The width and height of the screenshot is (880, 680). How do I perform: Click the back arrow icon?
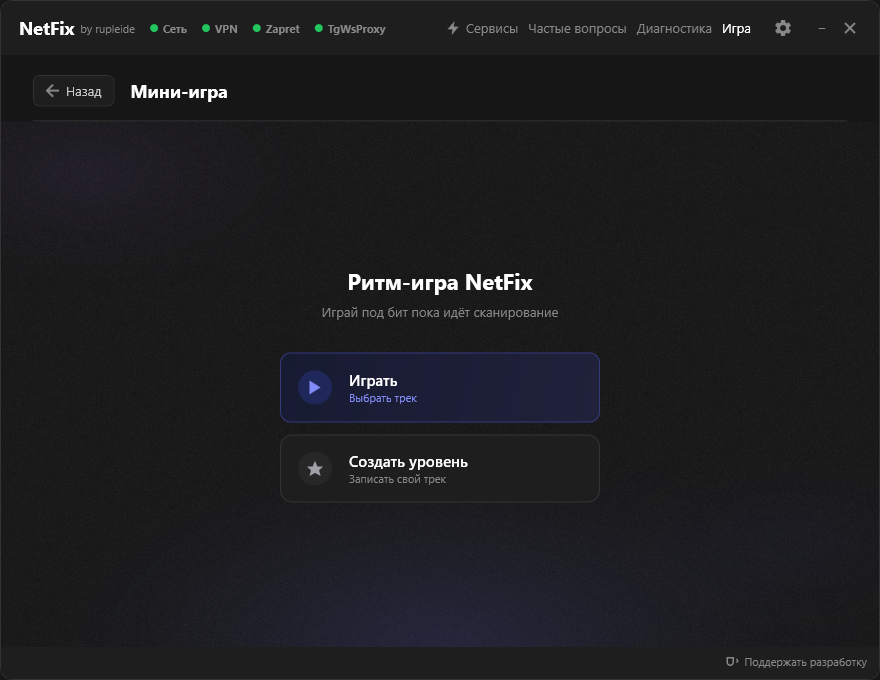[x=52, y=91]
